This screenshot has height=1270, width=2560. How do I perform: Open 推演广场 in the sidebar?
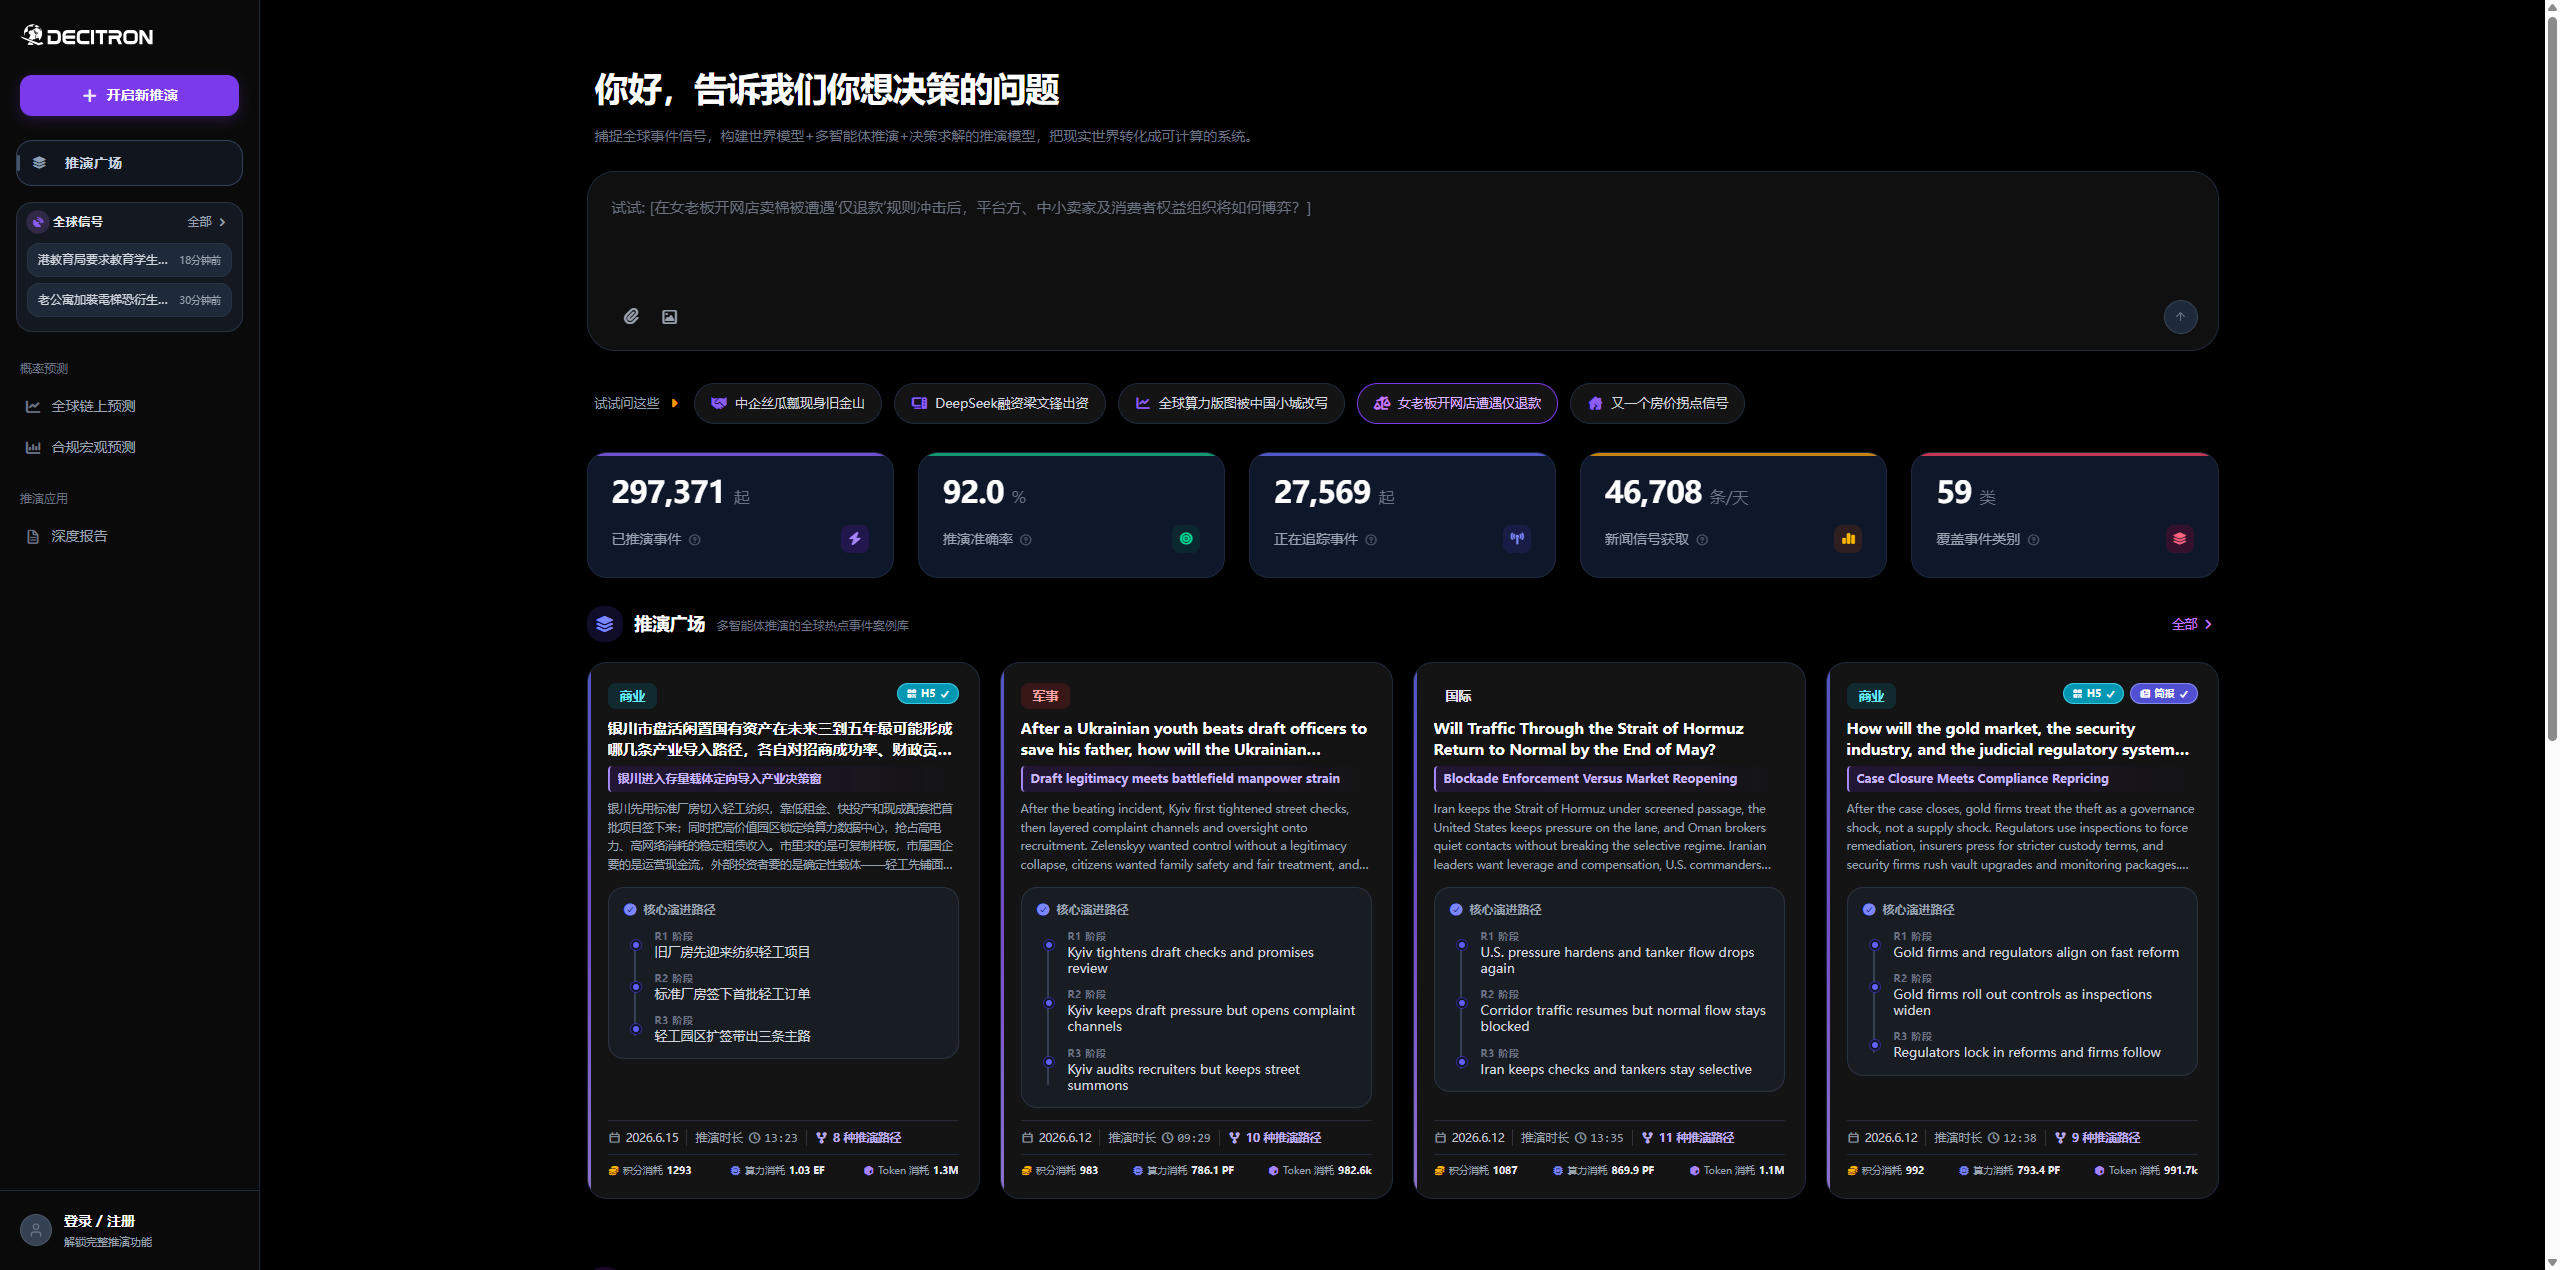coord(129,163)
